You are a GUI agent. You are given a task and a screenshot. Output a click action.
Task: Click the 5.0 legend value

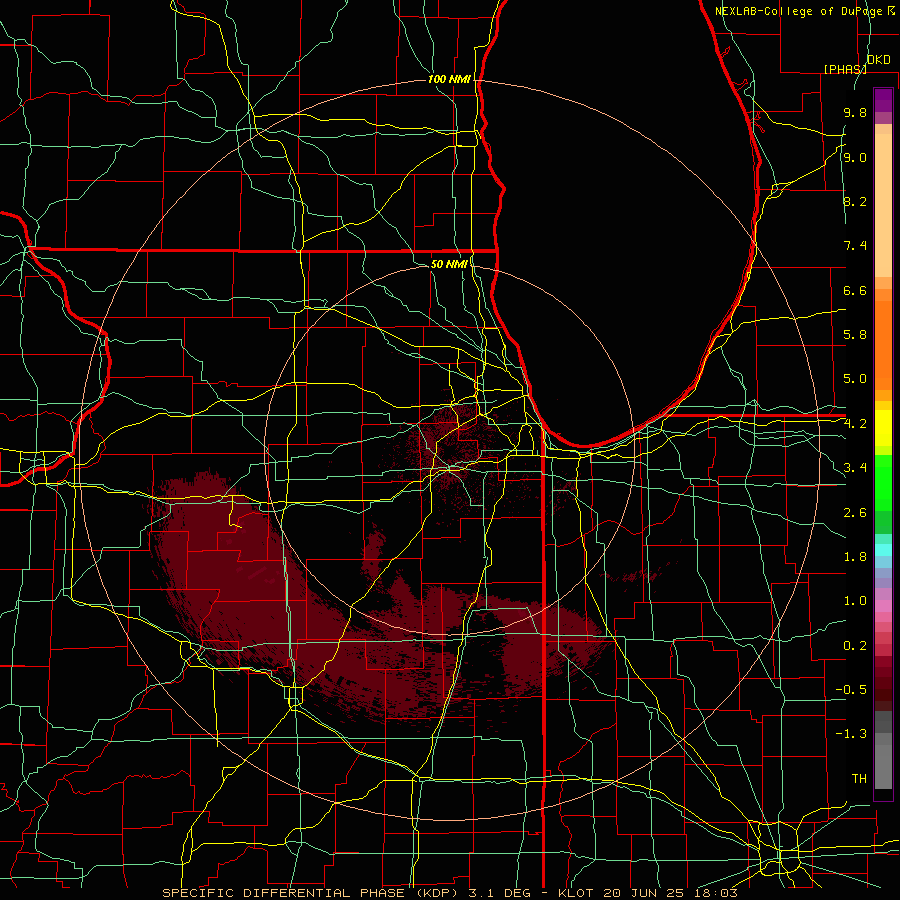tap(855, 379)
